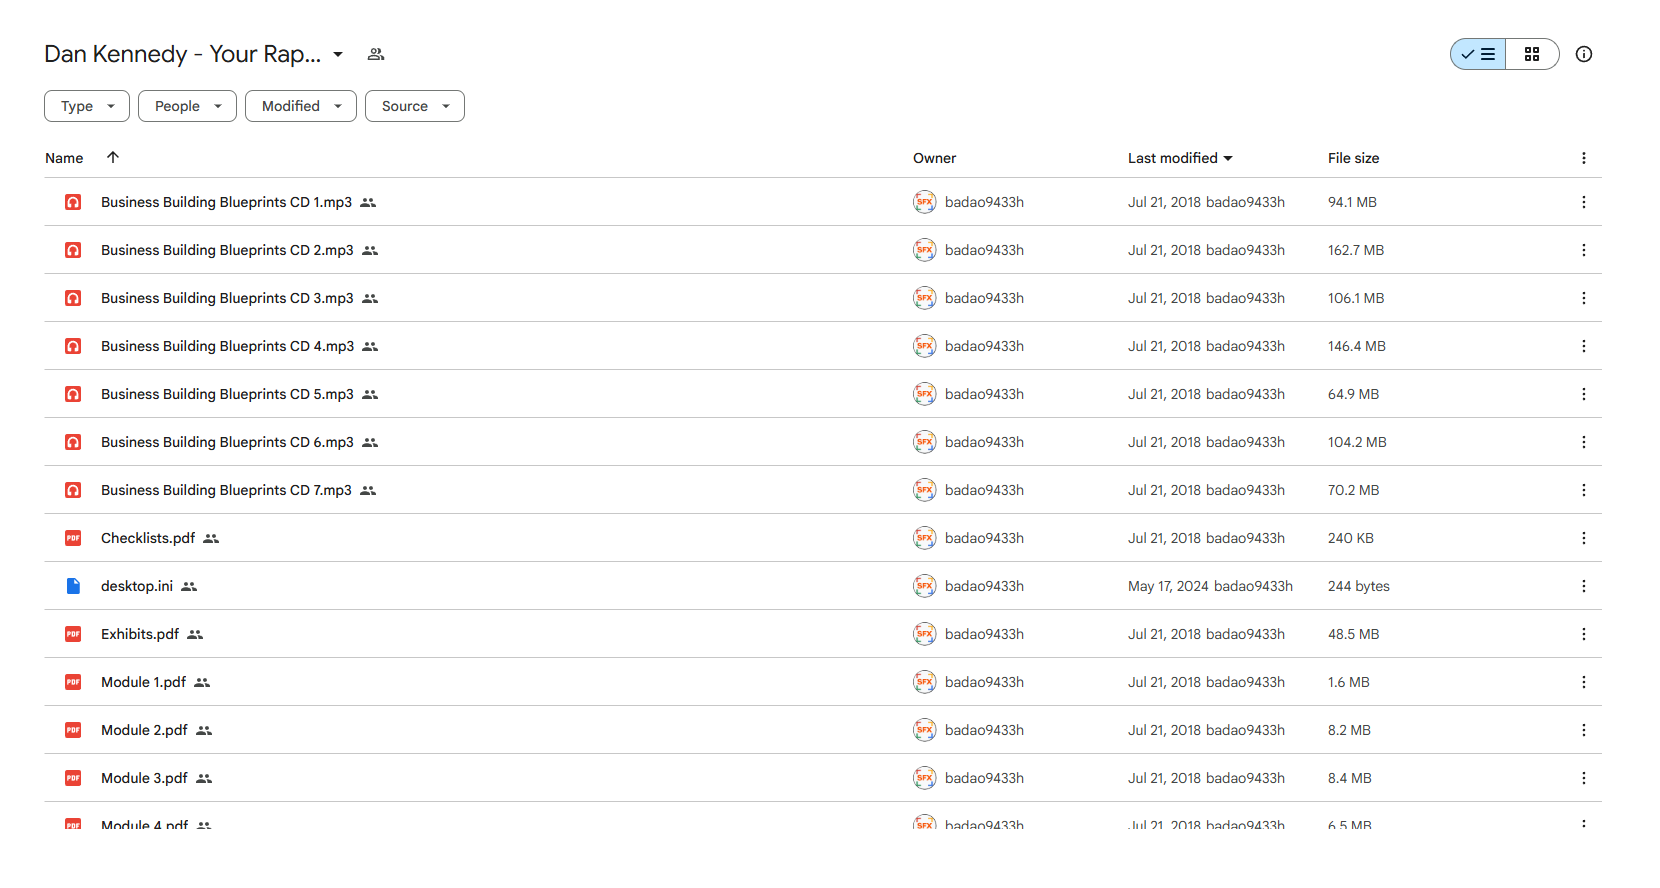Click the PDF icon of Module 2.pdf
Image resolution: width=1660 pixels, height=888 pixels.
pyautogui.click(x=73, y=730)
